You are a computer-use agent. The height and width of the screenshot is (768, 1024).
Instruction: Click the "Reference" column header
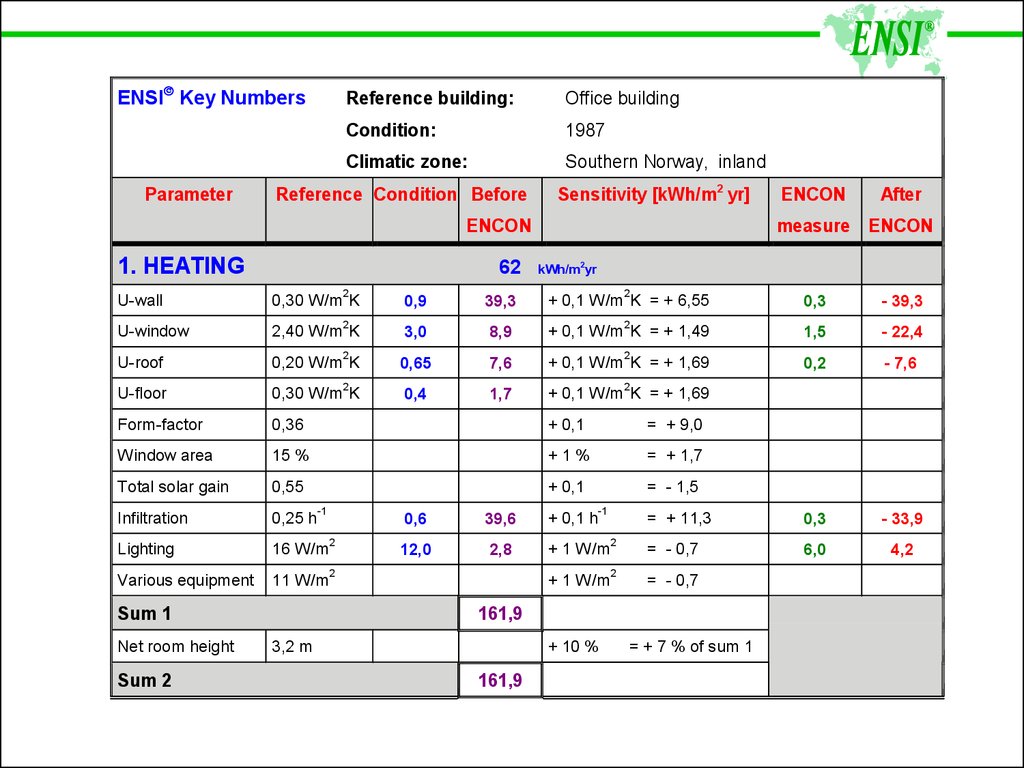(319, 194)
